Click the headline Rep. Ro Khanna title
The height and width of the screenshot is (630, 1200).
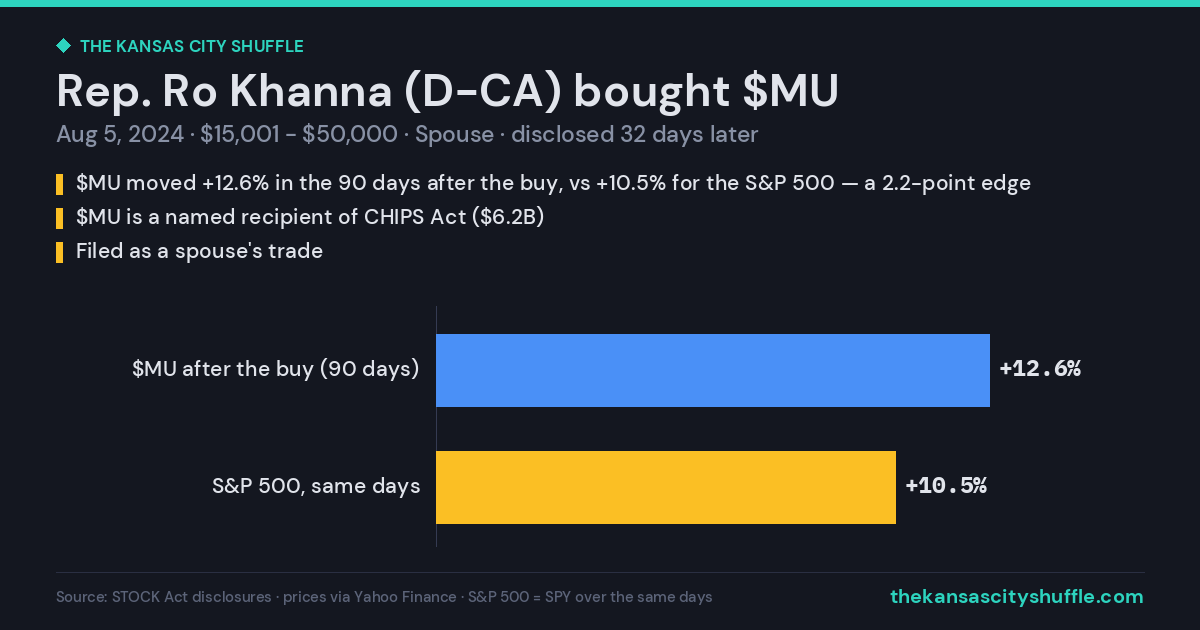[x=447, y=91]
